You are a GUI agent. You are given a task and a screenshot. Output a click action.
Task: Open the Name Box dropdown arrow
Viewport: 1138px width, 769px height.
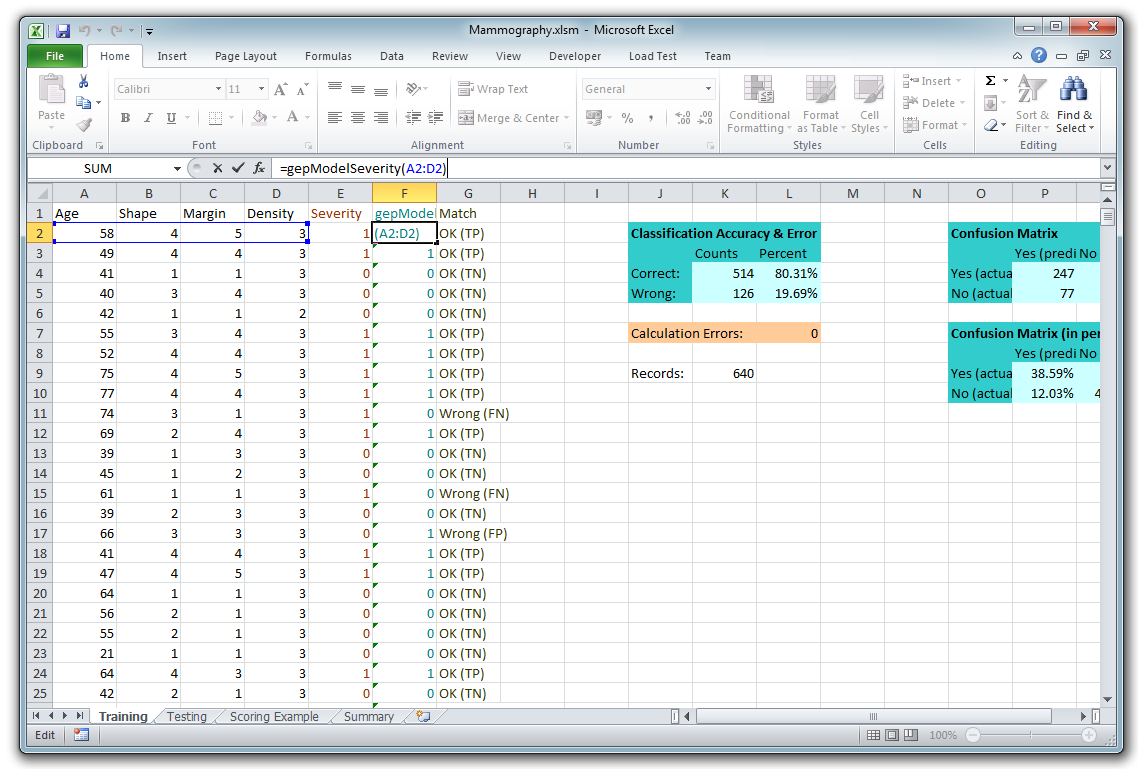pyautogui.click(x=177, y=169)
